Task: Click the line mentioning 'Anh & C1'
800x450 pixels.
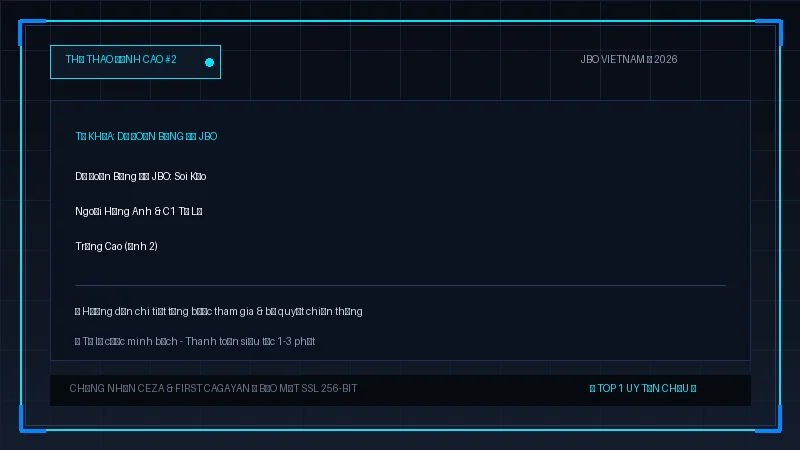Action: click(138, 211)
